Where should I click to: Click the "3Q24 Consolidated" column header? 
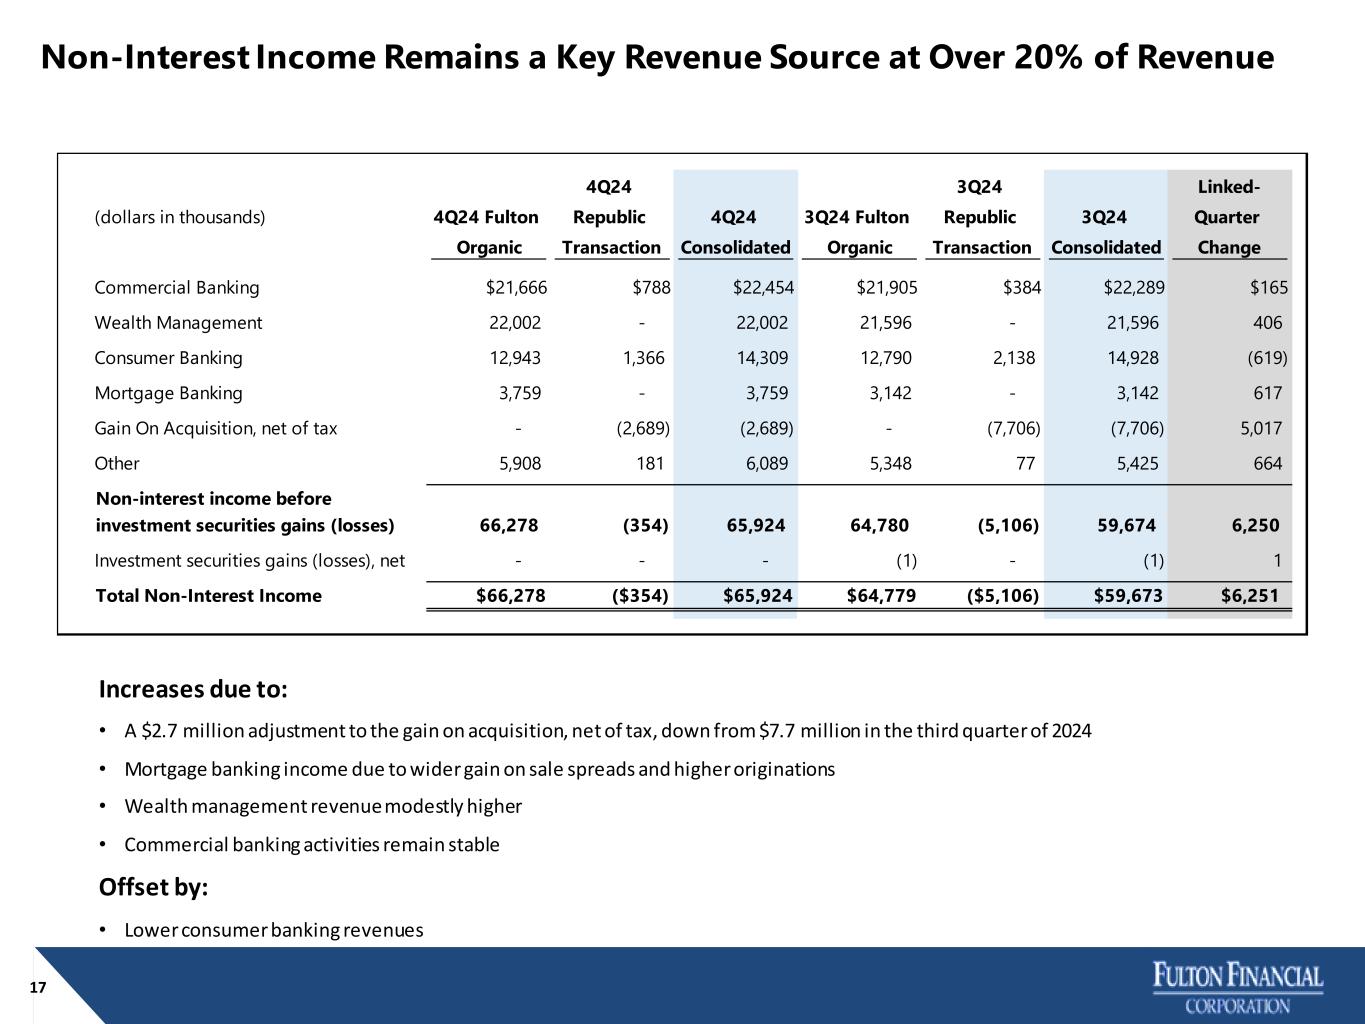pos(1106,232)
